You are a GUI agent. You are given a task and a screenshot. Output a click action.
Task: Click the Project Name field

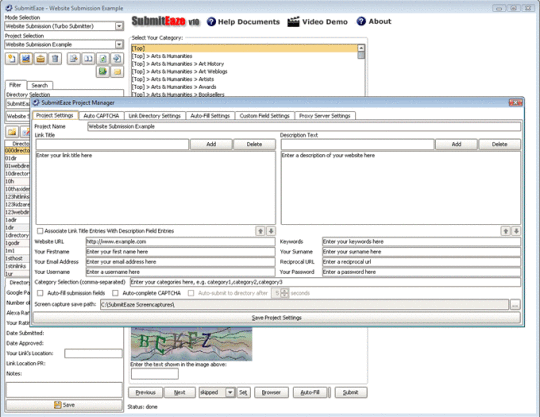tap(304, 126)
